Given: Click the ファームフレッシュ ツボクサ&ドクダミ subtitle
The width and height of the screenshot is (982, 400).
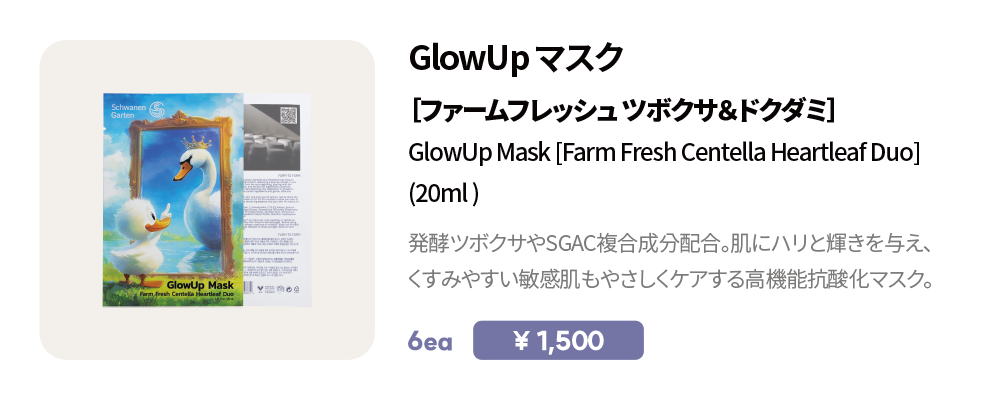Looking at the screenshot, I should pyautogui.click(x=623, y=110).
